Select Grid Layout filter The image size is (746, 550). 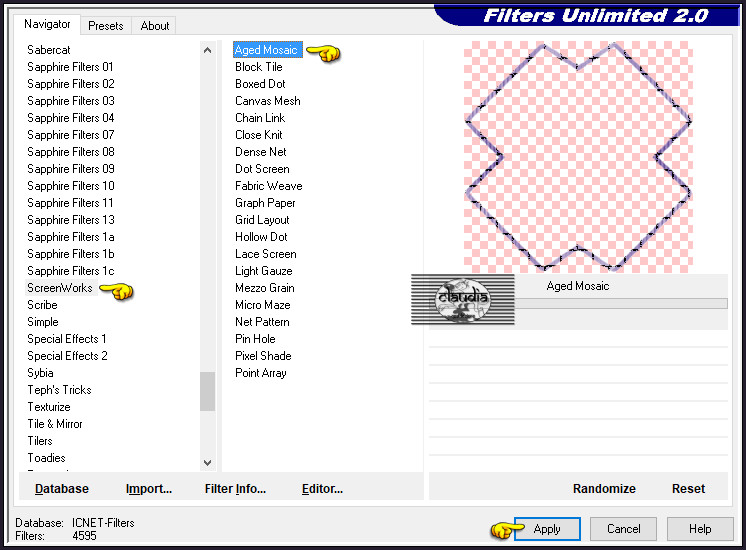[262, 220]
